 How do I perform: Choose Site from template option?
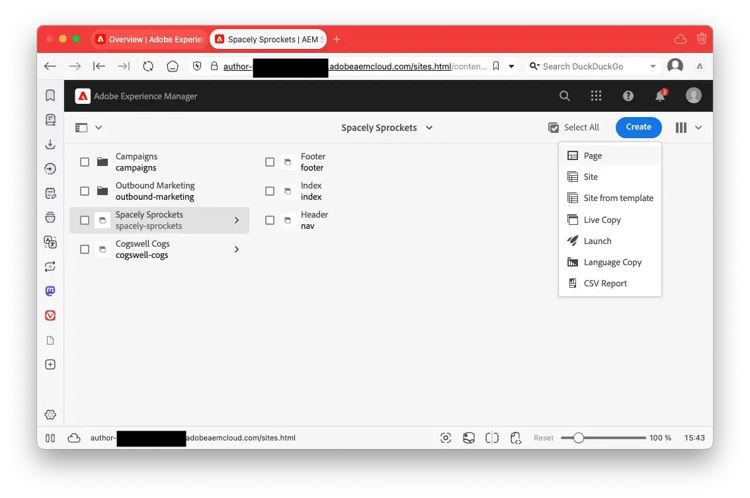tap(610, 198)
